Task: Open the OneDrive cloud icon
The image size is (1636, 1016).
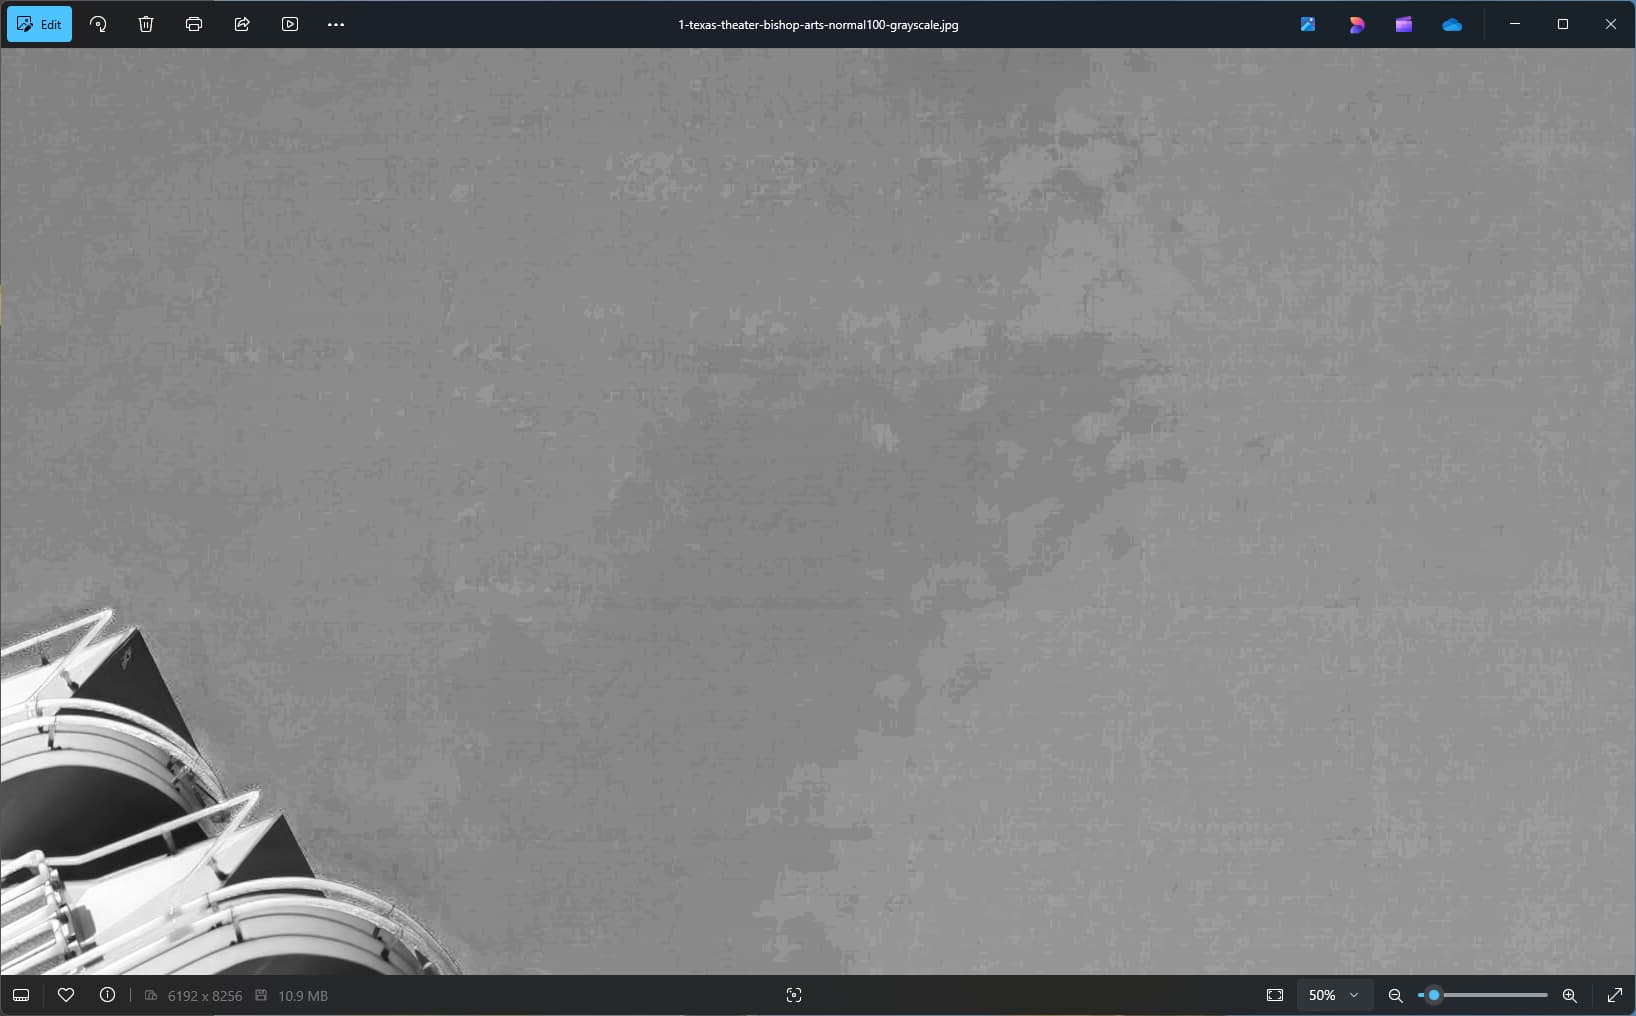Action: 1452,24
